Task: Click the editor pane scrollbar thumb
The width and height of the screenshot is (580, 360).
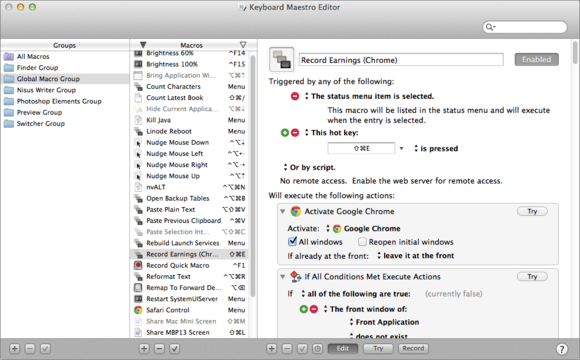Action: [575, 53]
